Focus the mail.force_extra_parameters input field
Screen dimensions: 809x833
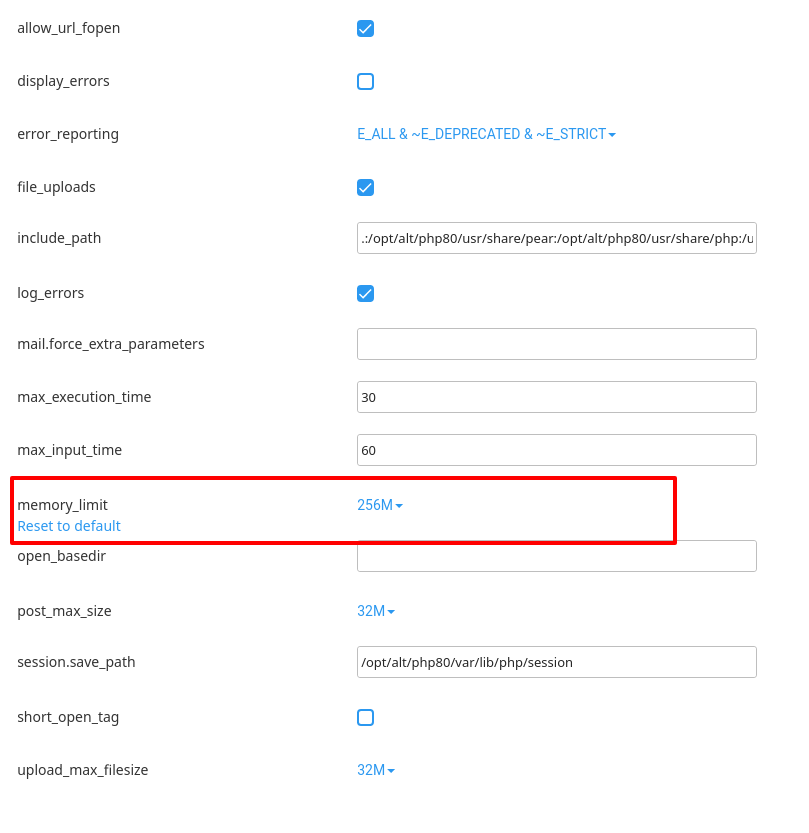[557, 344]
